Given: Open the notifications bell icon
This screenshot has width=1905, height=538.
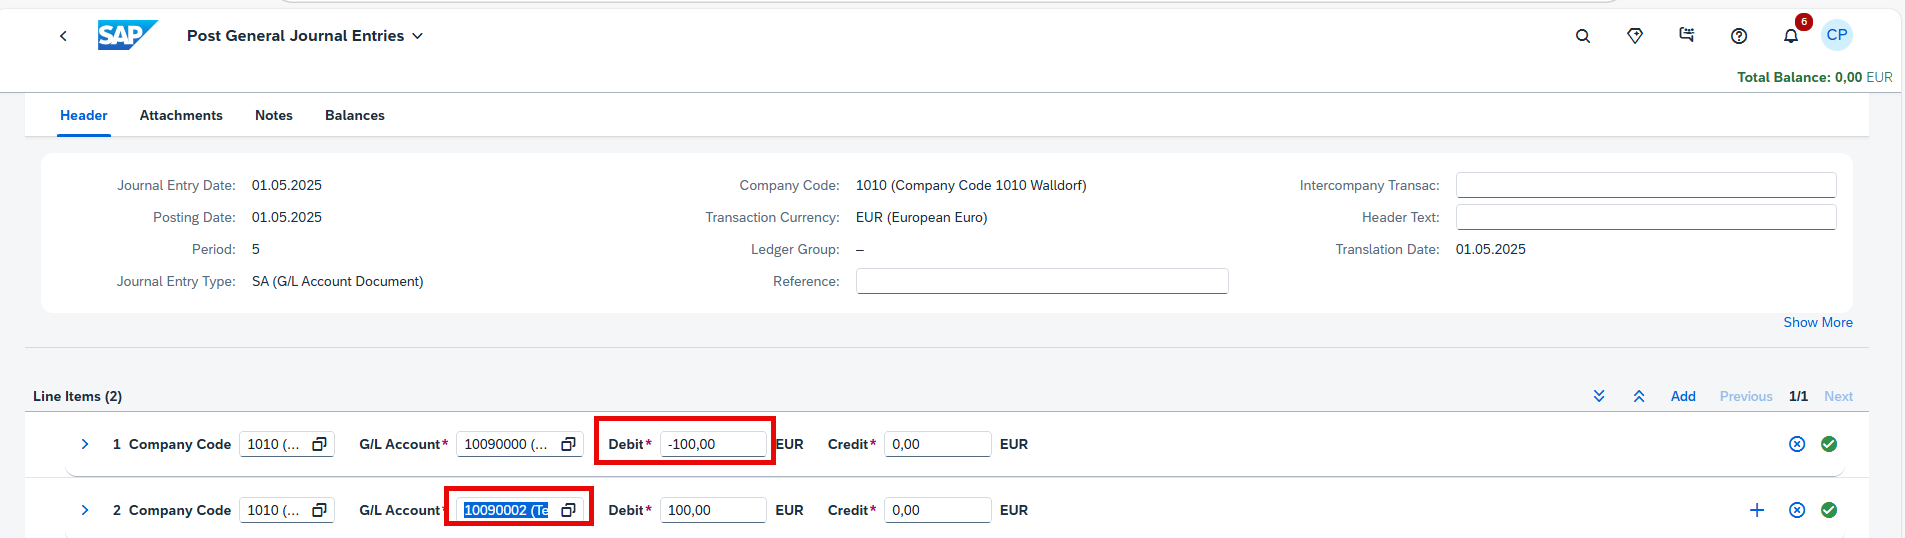Looking at the screenshot, I should tap(1791, 36).
